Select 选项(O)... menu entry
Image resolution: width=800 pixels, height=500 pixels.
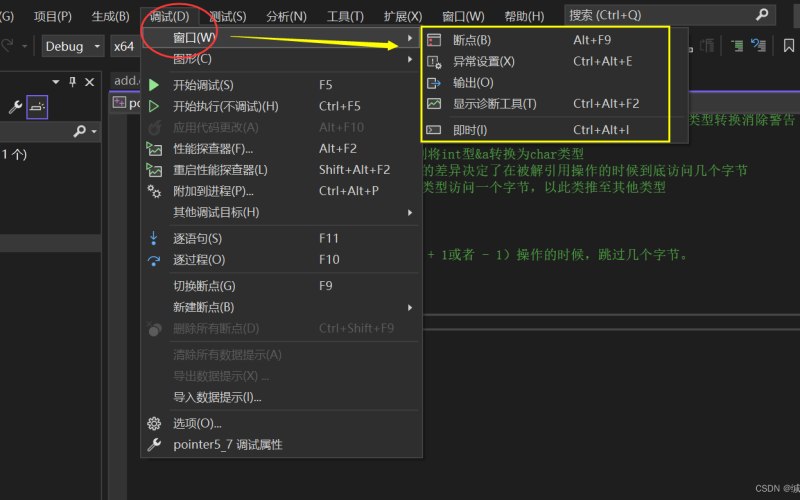coord(282,423)
